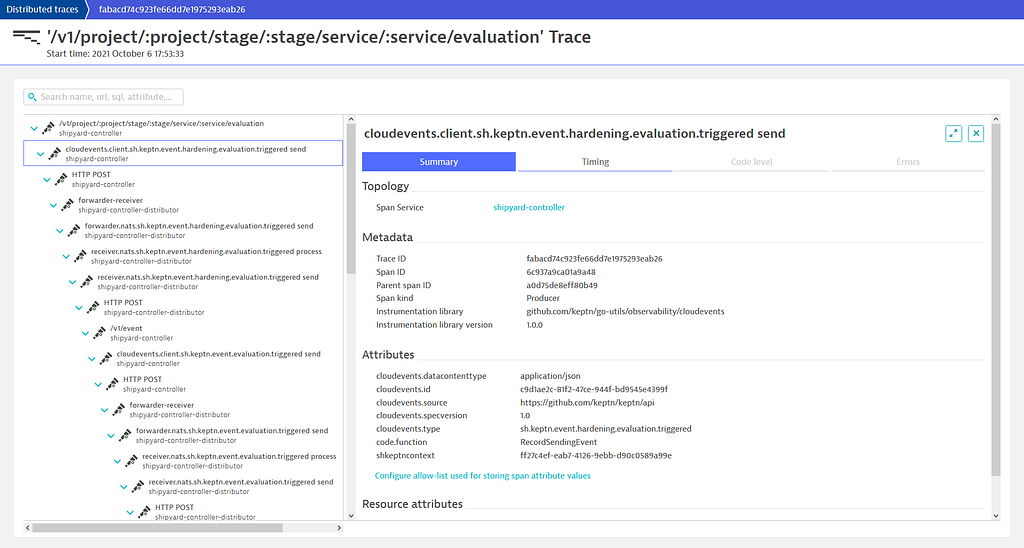The width and height of the screenshot is (1024, 548).
Task: Collapse receiver.nats evaluation.triggered process node
Action: [x=117, y=461]
